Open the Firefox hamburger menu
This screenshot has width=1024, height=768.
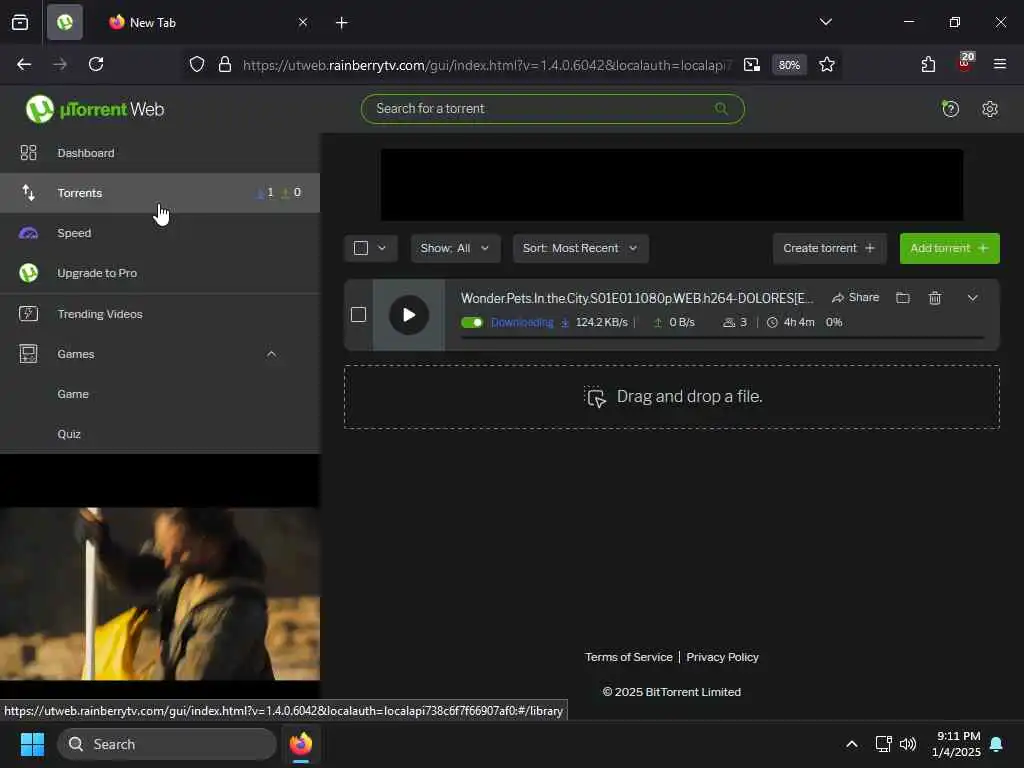point(1000,64)
